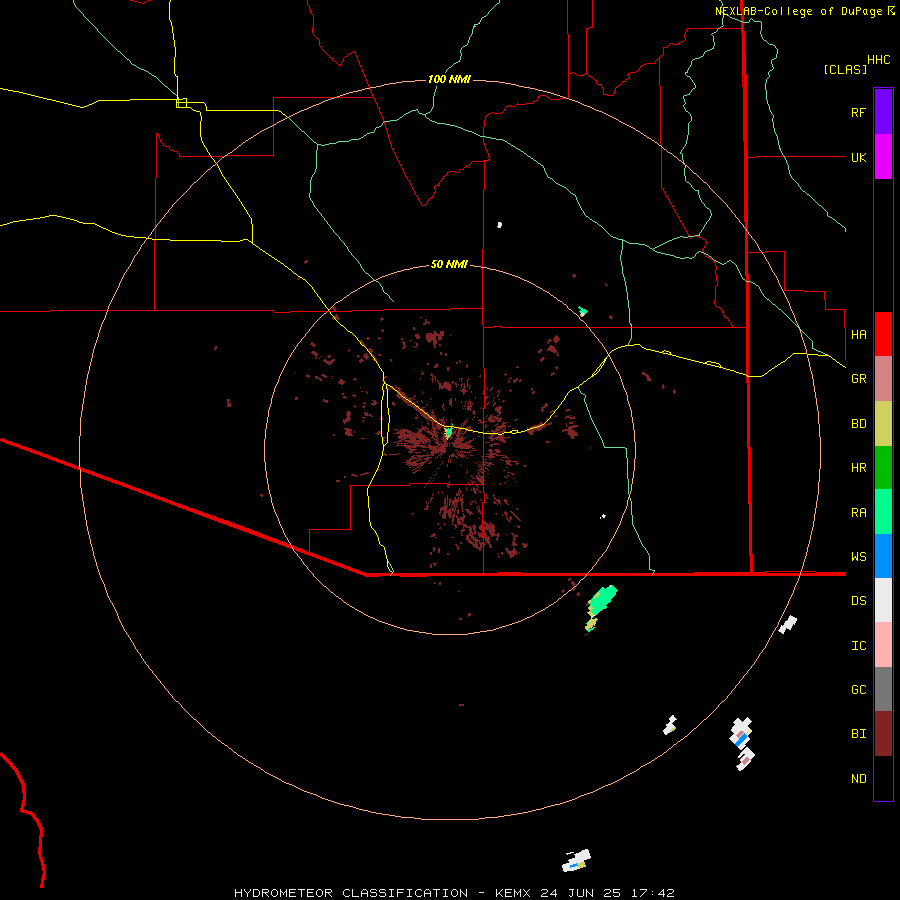This screenshot has width=900, height=900.
Task: Click the UK legend label text
Action: point(859,157)
